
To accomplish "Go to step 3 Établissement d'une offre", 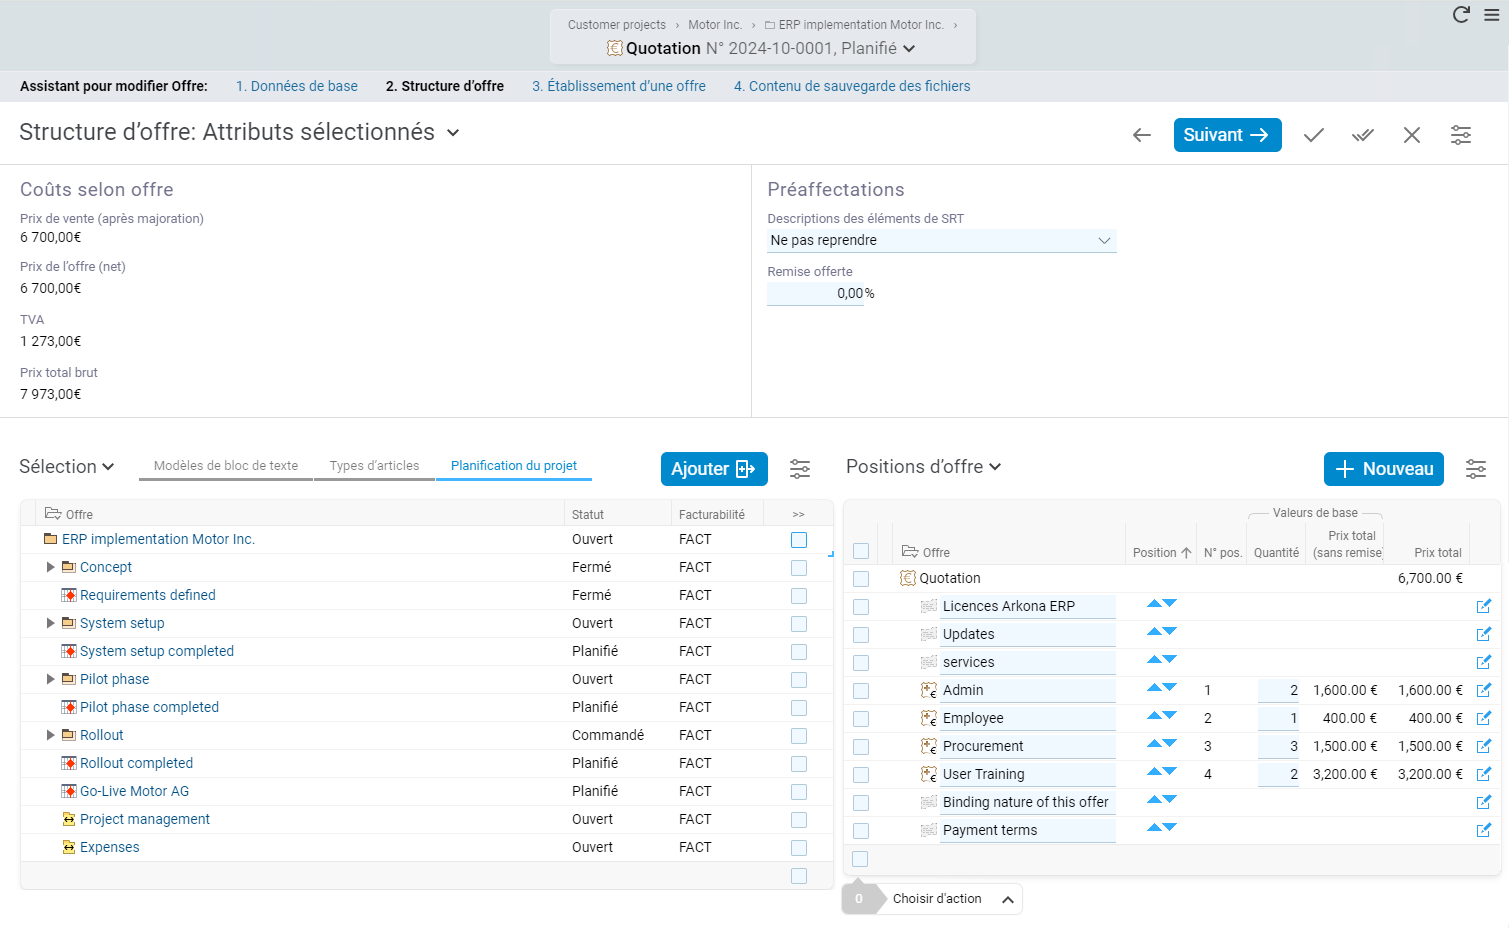I will point(619,86).
